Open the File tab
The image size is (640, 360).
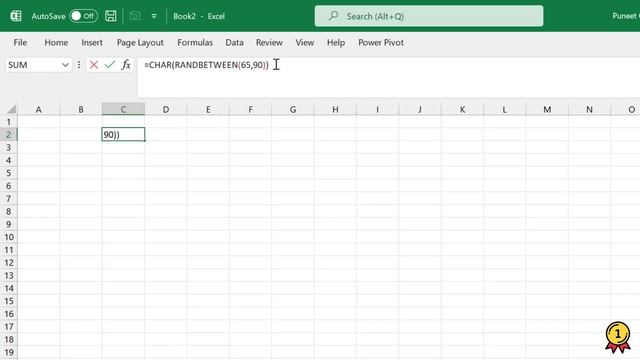(x=20, y=42)
